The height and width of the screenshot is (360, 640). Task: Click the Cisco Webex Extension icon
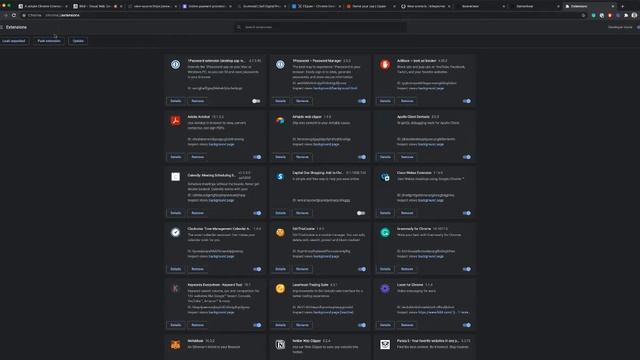click(385, 177)
